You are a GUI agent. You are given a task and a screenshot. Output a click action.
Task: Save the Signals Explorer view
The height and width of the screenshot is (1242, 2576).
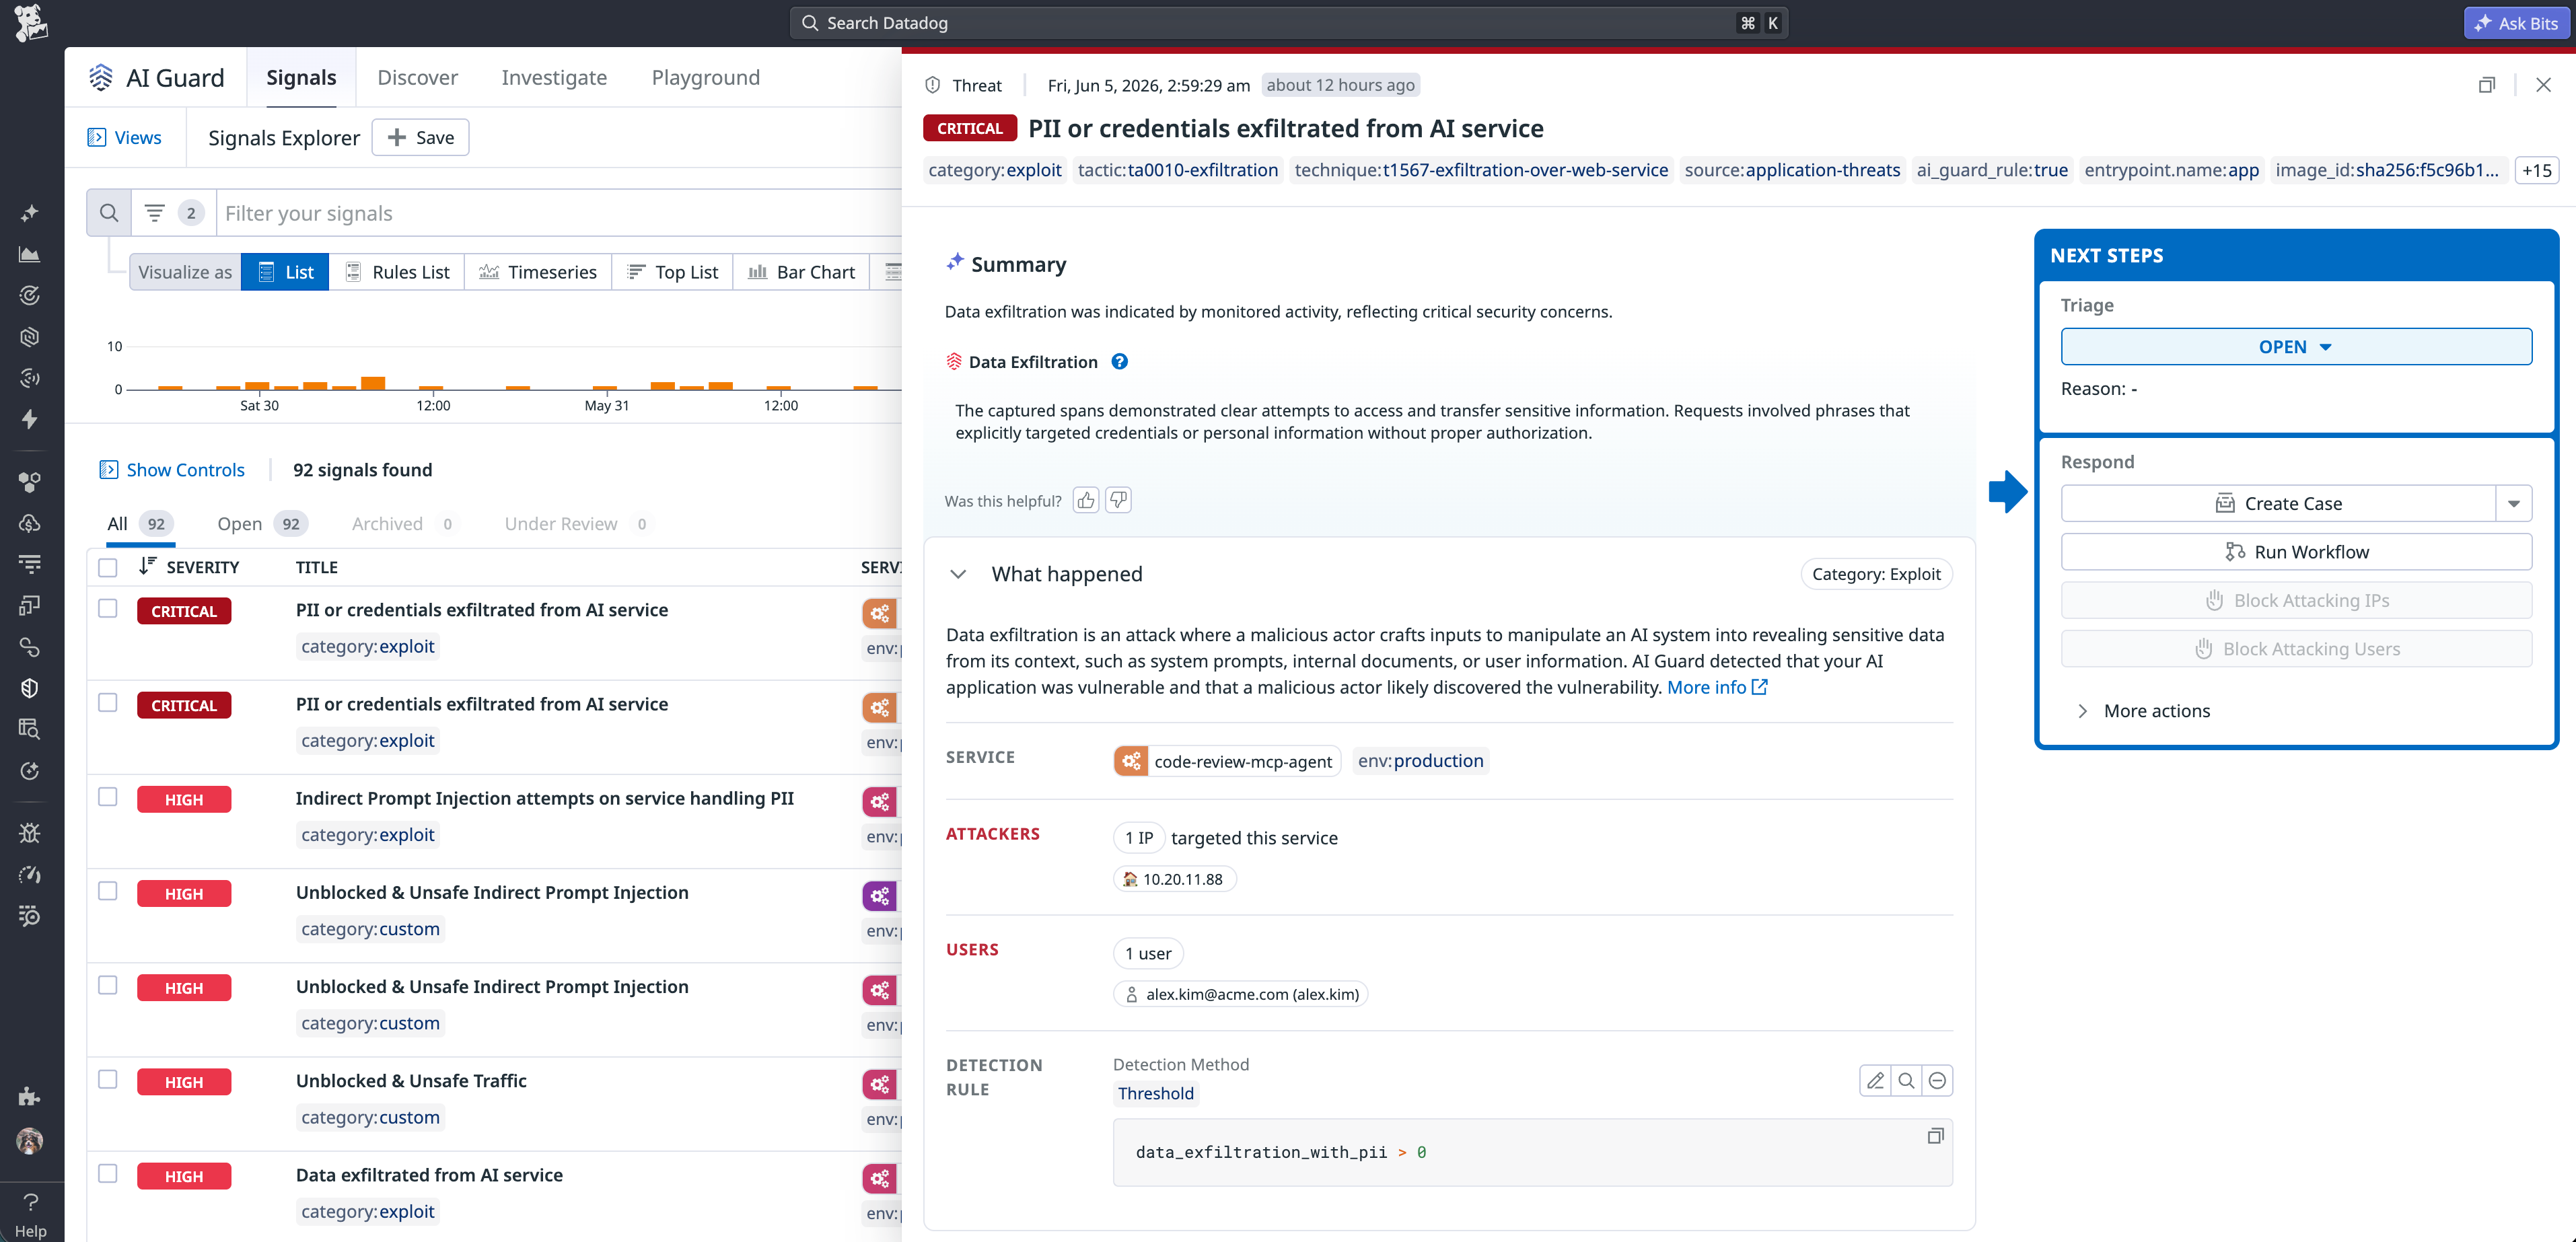[x=420, y=137]
